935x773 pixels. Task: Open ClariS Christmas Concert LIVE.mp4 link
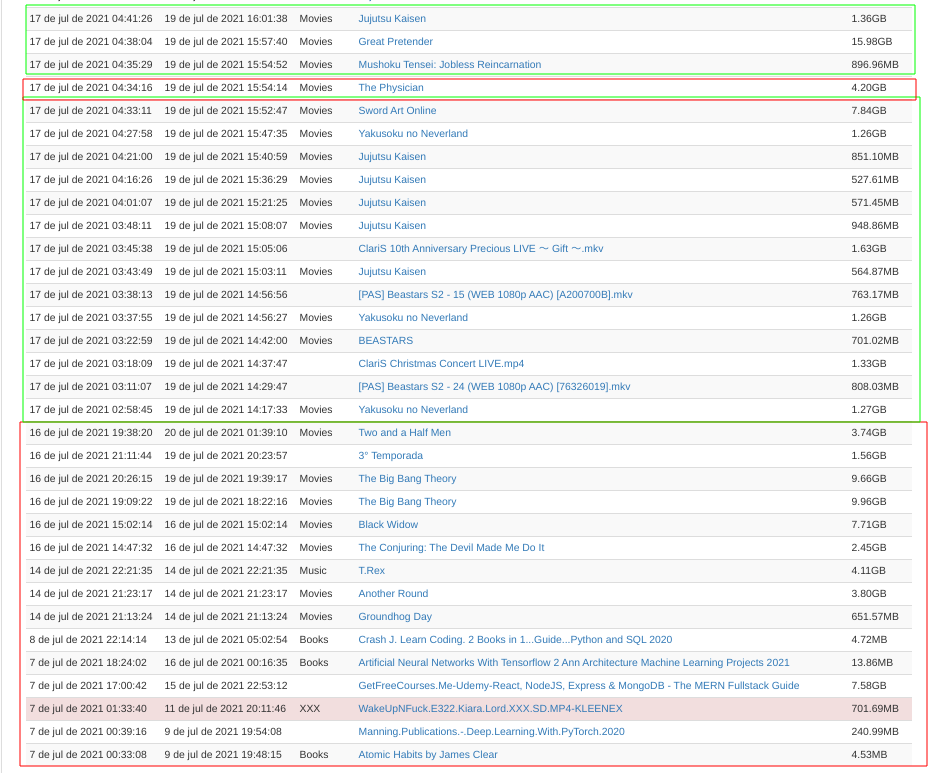(x=441, y=364)
